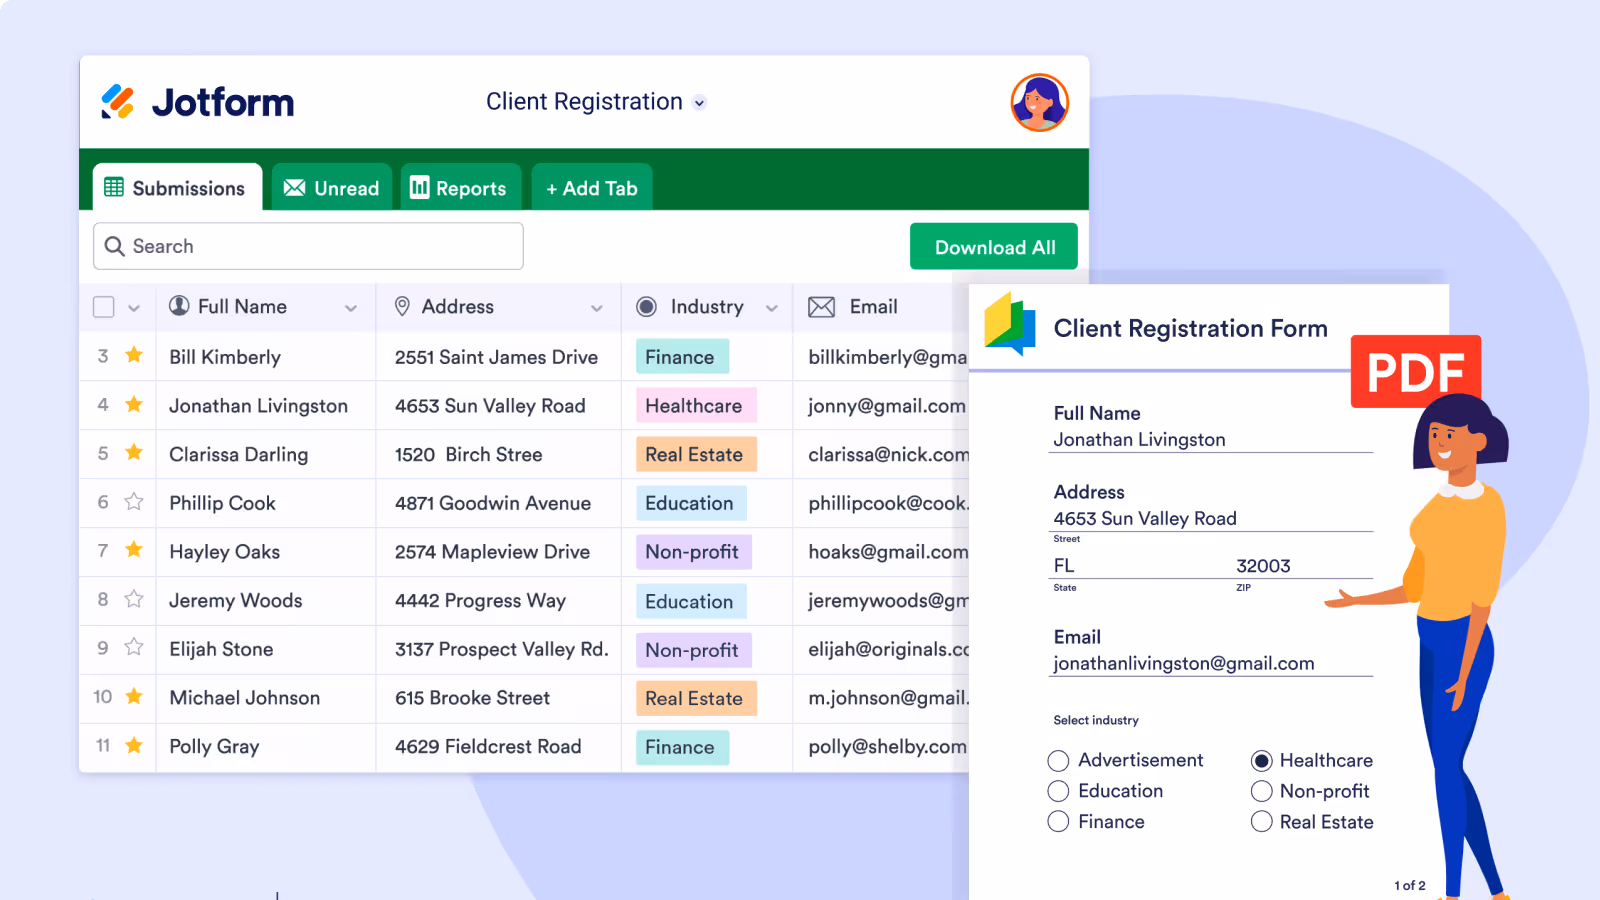The width and height of the screenshot is (1600, 900).
Task: Click the Non-profit tag for Elijah Stone
Action: [x=694, y=650]
